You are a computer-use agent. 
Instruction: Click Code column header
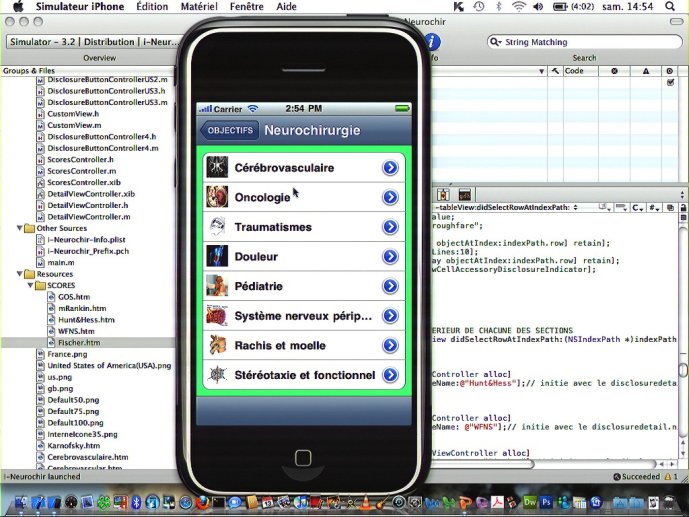pyautogui.click(x=580, y=71)
